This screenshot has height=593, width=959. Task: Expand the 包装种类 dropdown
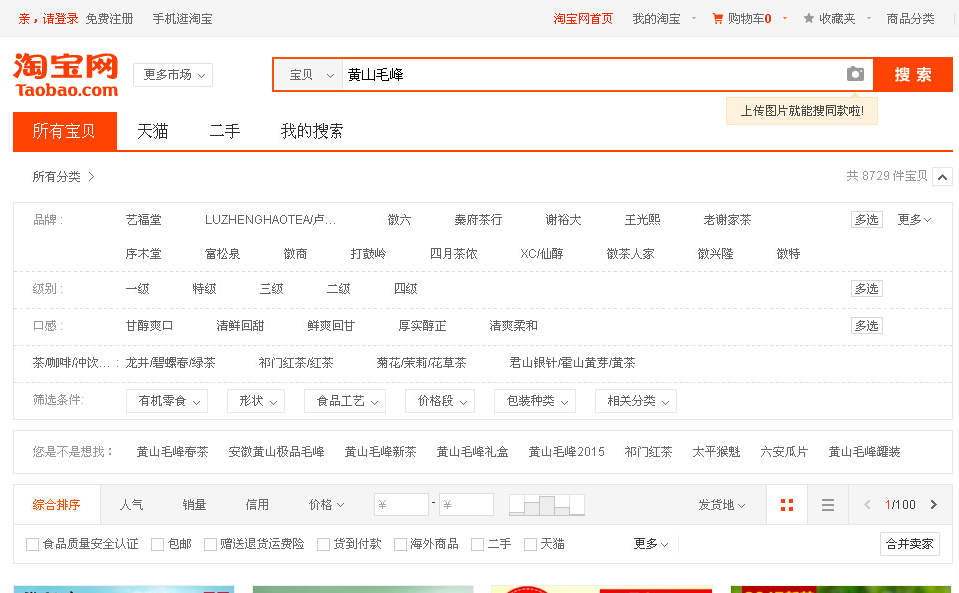(x=535, y=401)
